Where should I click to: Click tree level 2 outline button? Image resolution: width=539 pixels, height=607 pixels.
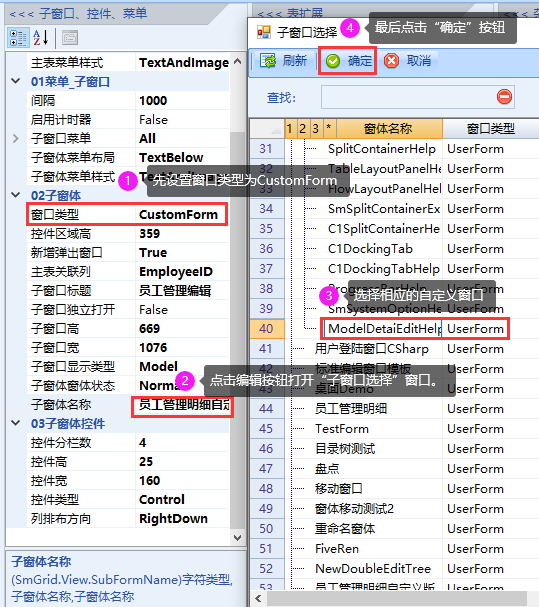coord(302,129)
